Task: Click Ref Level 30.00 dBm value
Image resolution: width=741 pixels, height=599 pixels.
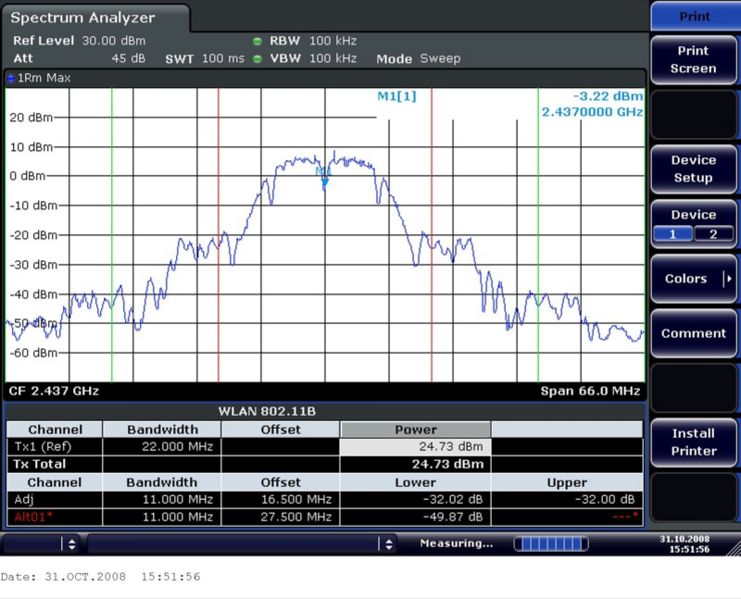Action: point(114,41)
